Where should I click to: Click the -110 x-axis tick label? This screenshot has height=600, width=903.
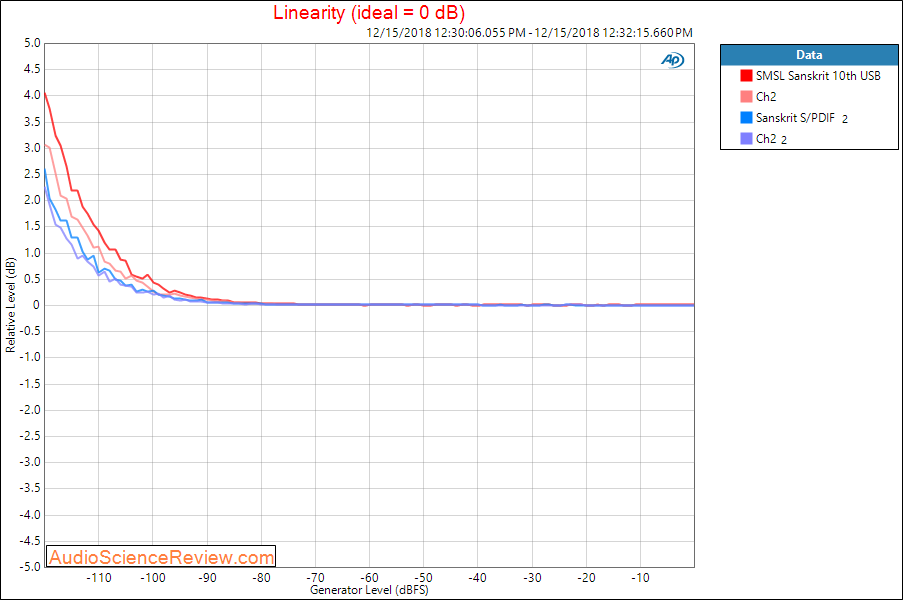point(98,578)
